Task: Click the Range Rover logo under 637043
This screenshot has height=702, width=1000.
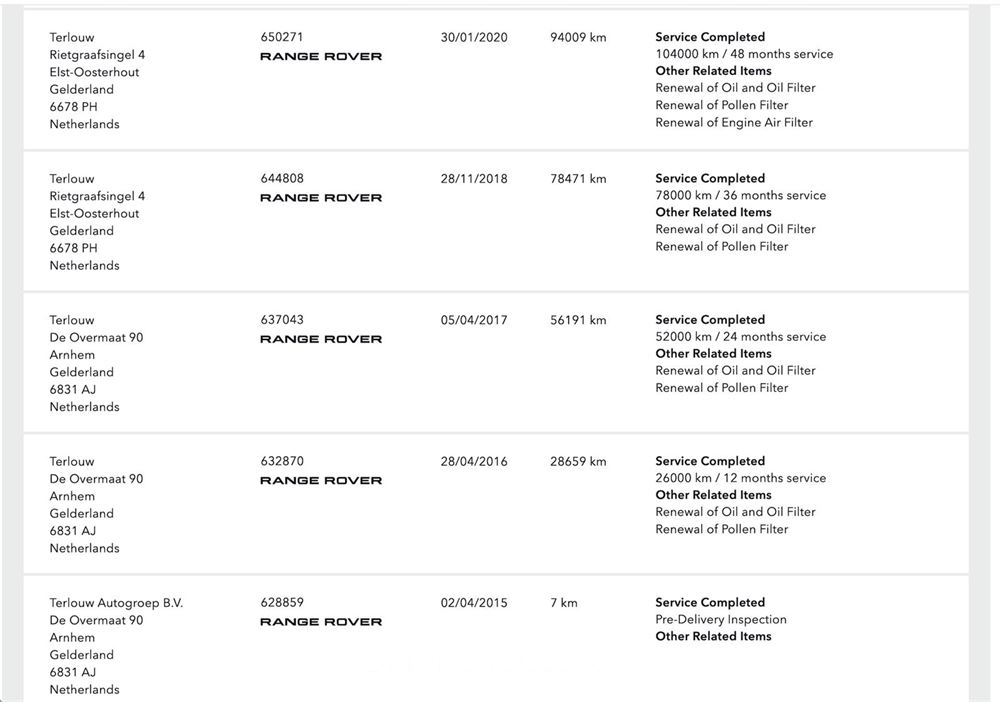Action: tap(321, 339)
